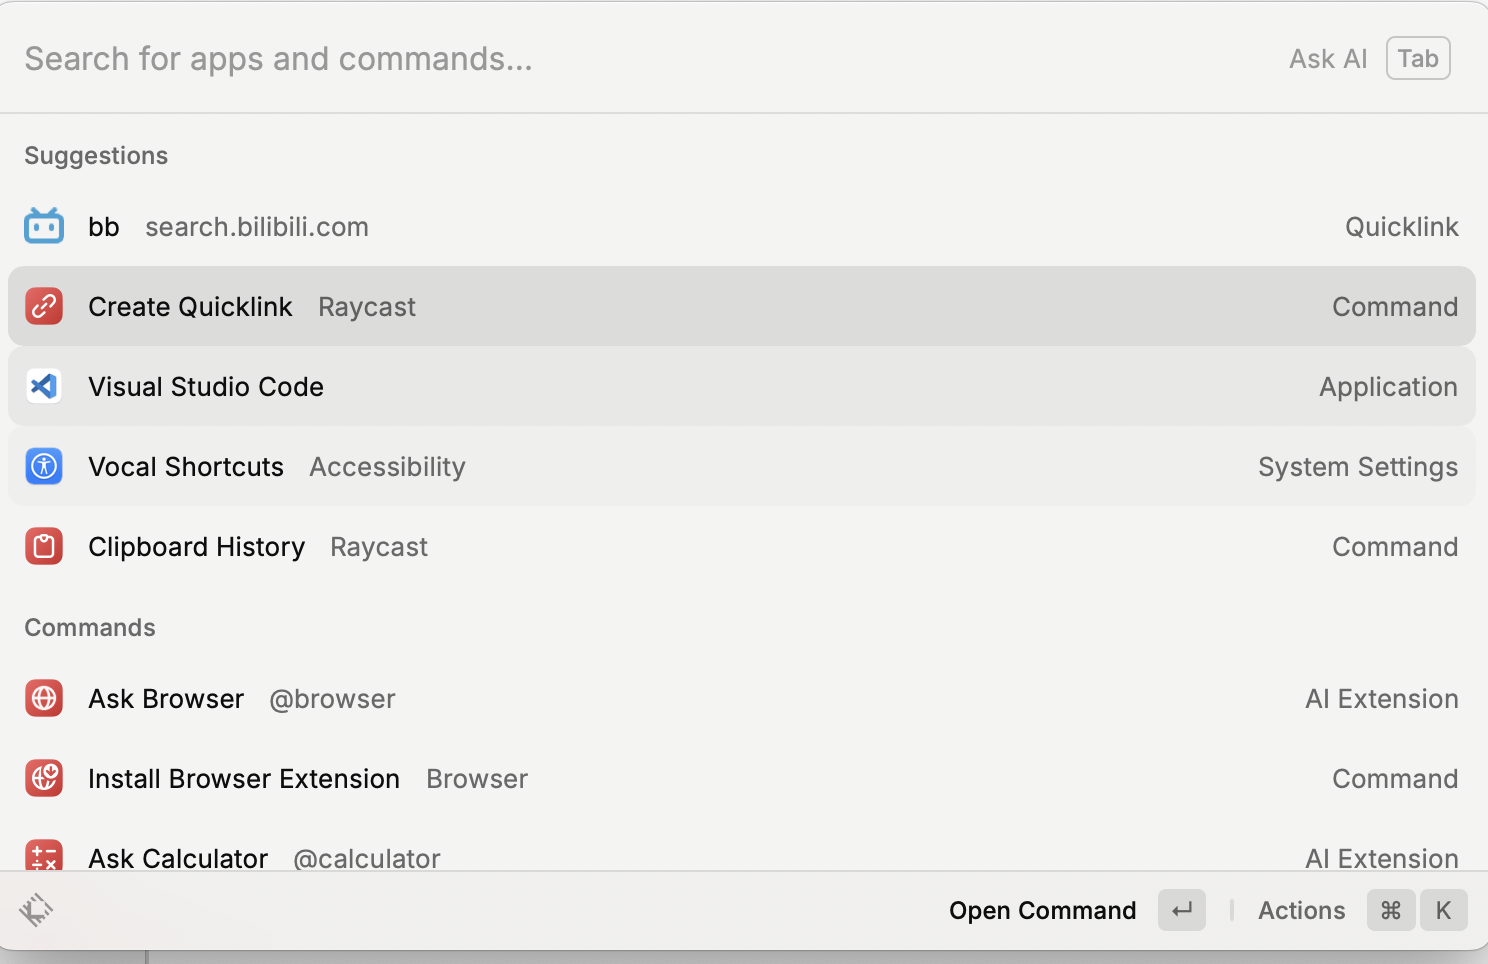This screenshot has width=1488, height=964.
Task: Click the bilibili quicklink icon
Action: [44, 227]
